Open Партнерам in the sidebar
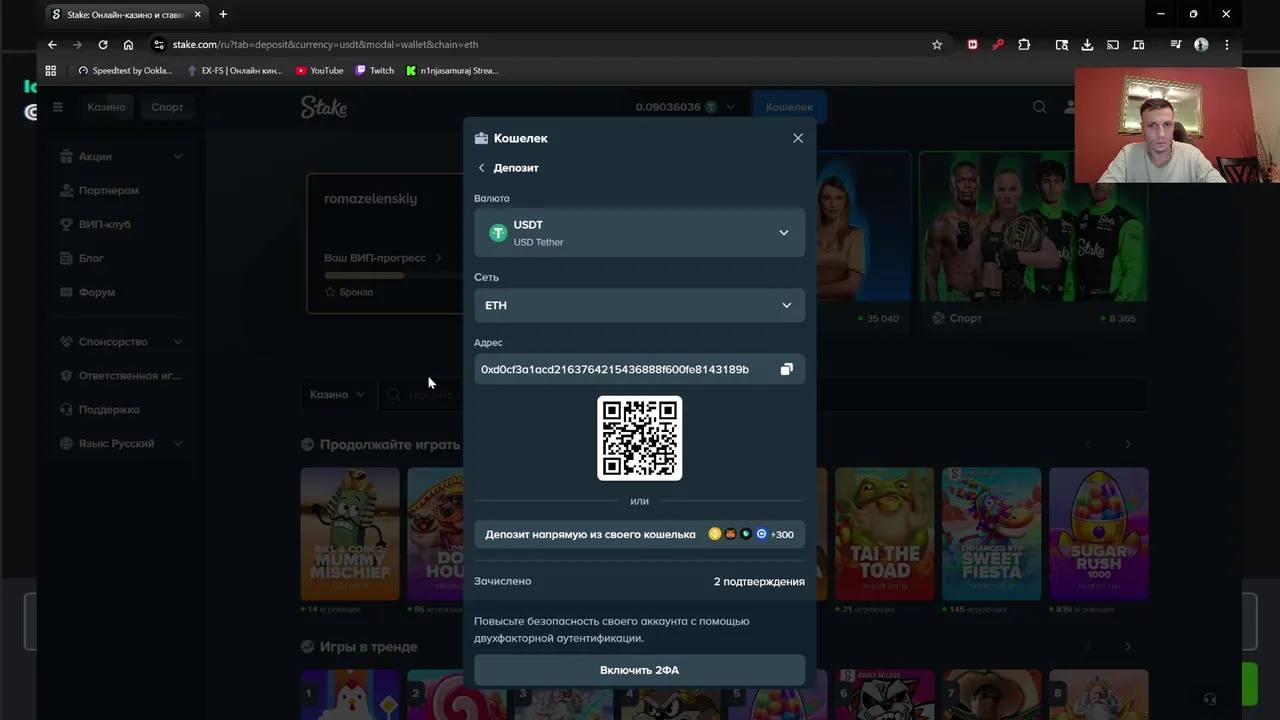The width and height of the screenshot is (1280, 720). [x=120, y=190]
